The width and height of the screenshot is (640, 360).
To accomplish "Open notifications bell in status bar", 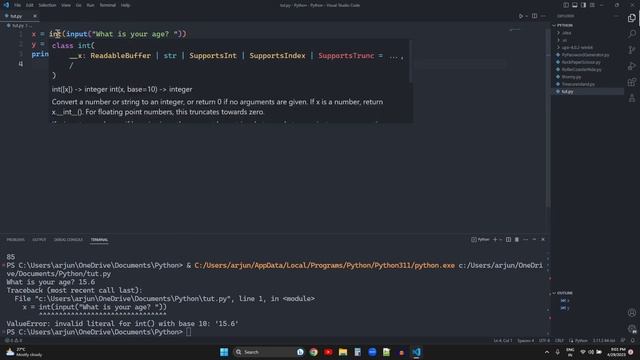I will click(x=632, y=340).
